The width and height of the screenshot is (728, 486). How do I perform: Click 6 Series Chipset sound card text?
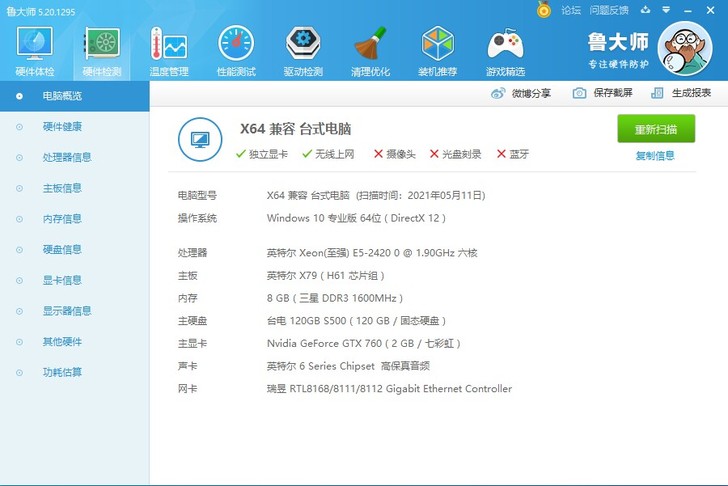pyautogui.click(x=348, y=366)
